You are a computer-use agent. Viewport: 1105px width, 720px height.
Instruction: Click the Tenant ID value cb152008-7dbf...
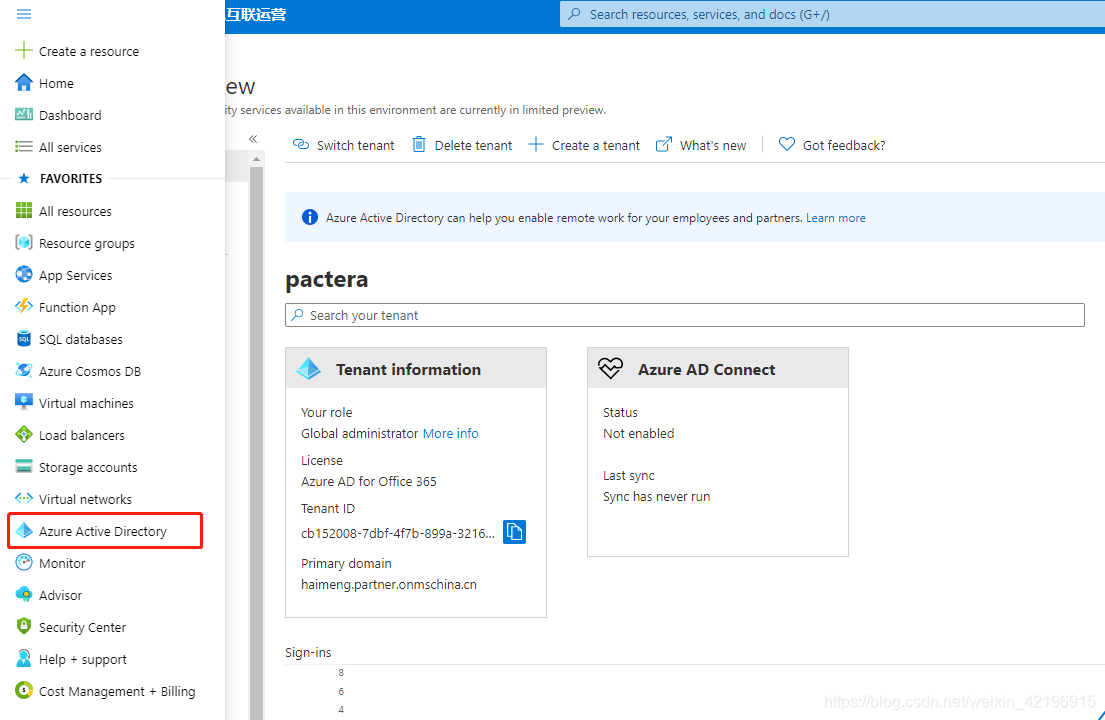tap(397, 533)
